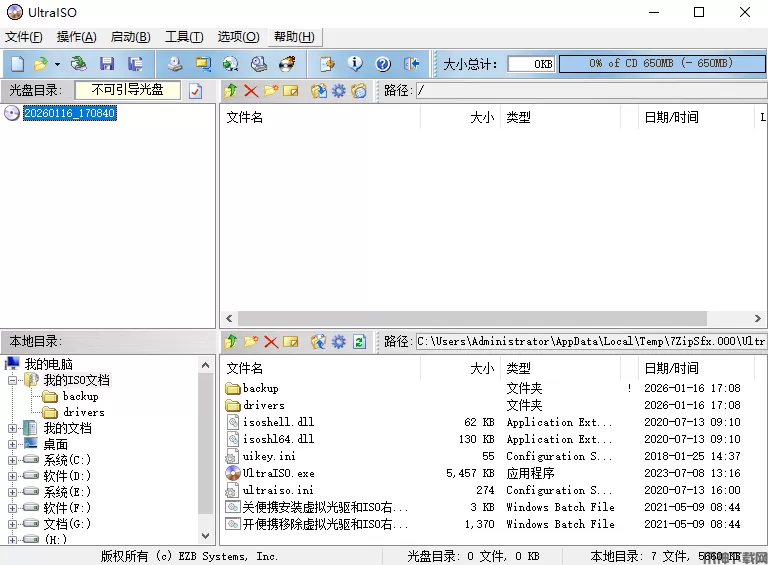Click the Save floppy disk icon
768x565 pixels.
pos(106,64)
